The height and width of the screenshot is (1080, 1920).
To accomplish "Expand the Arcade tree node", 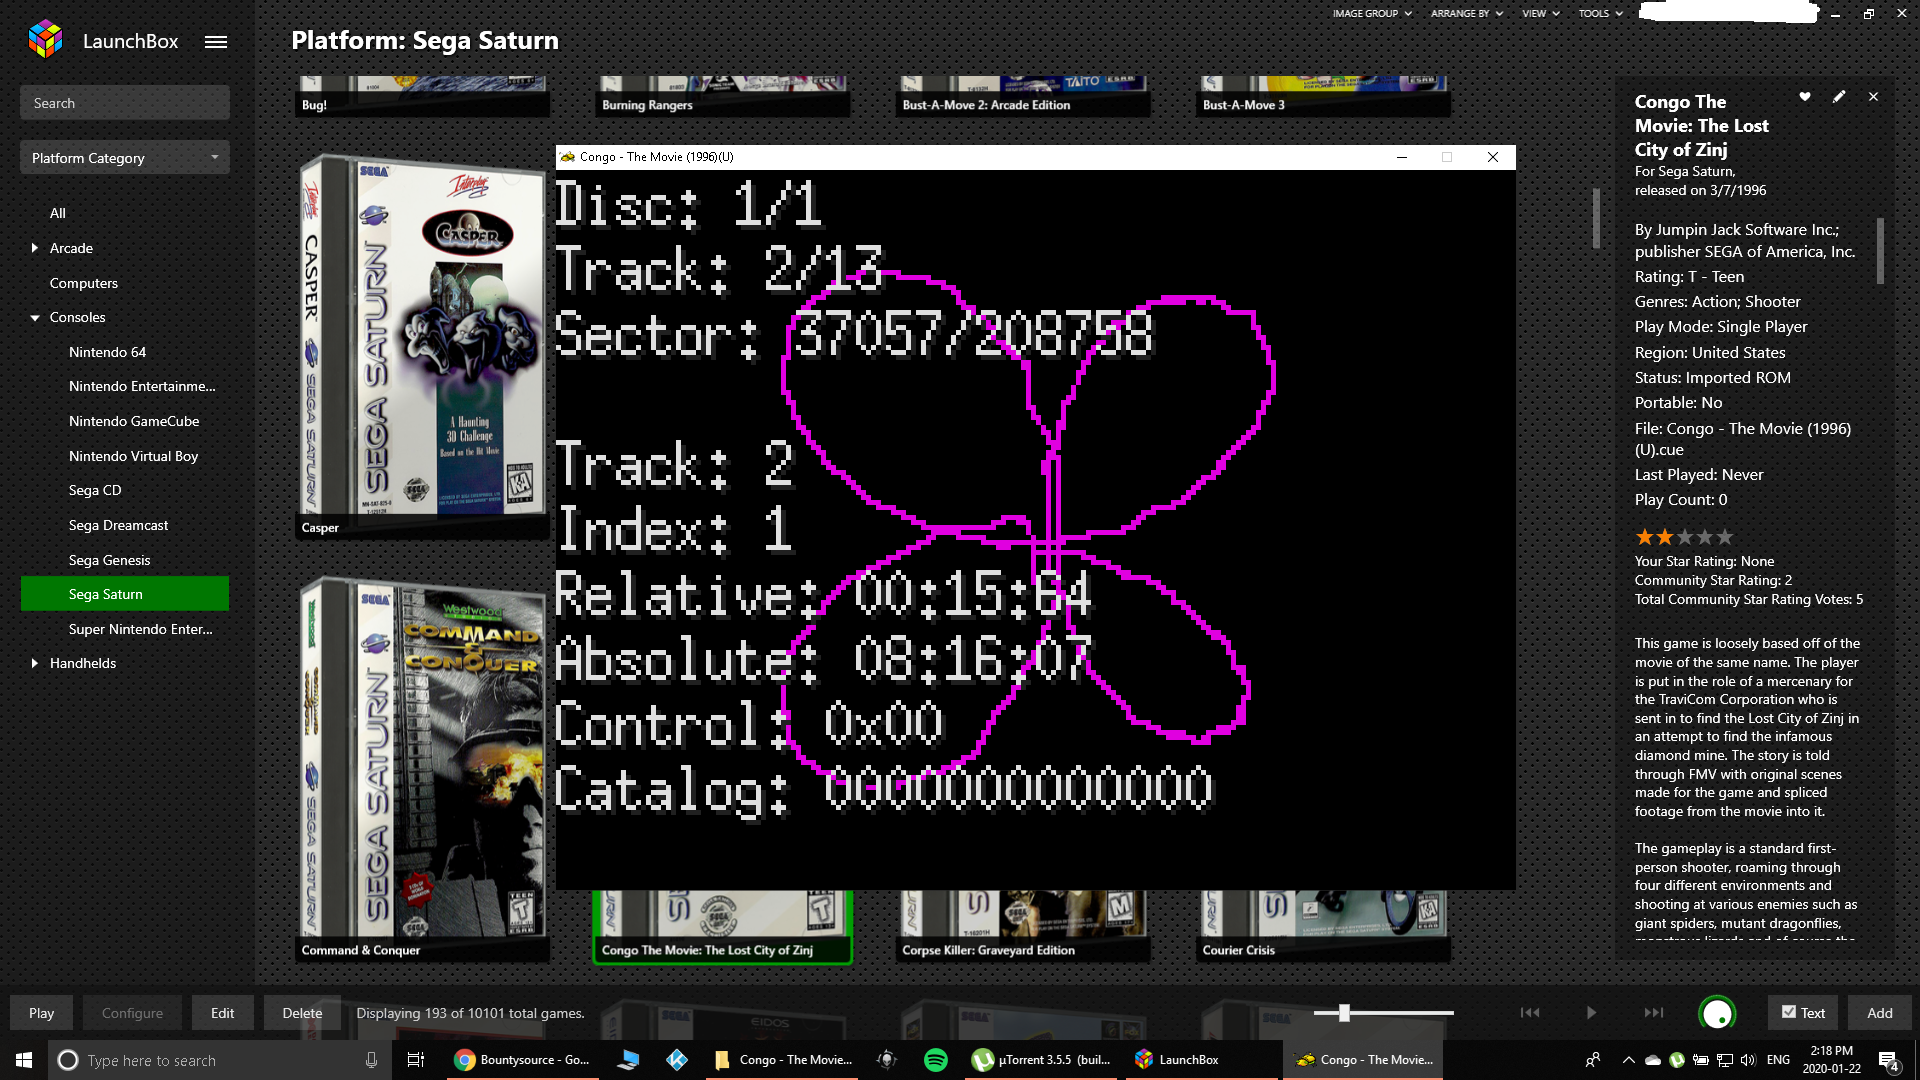I will pyautogui.click(x=35, y=248).
